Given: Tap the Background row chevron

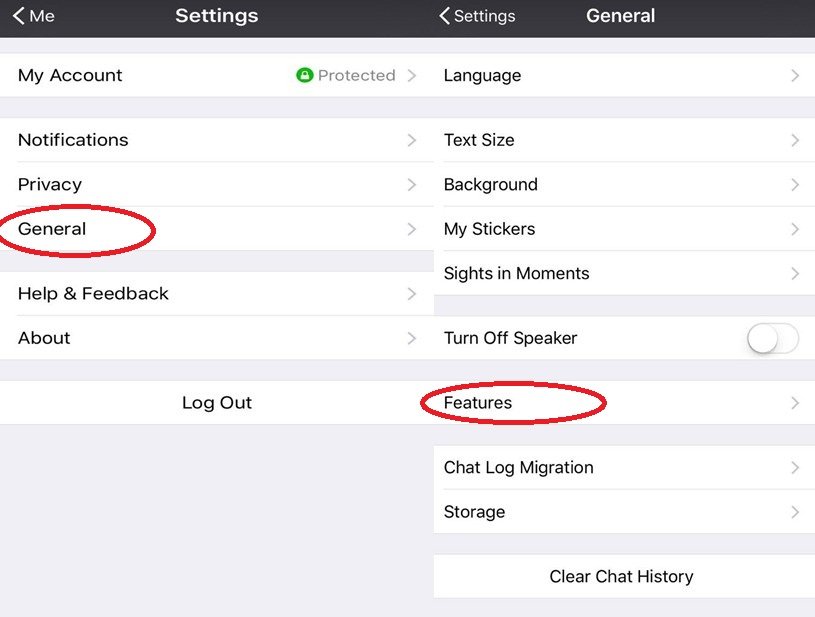Looking at the screenshot, I should click(795, 184).
